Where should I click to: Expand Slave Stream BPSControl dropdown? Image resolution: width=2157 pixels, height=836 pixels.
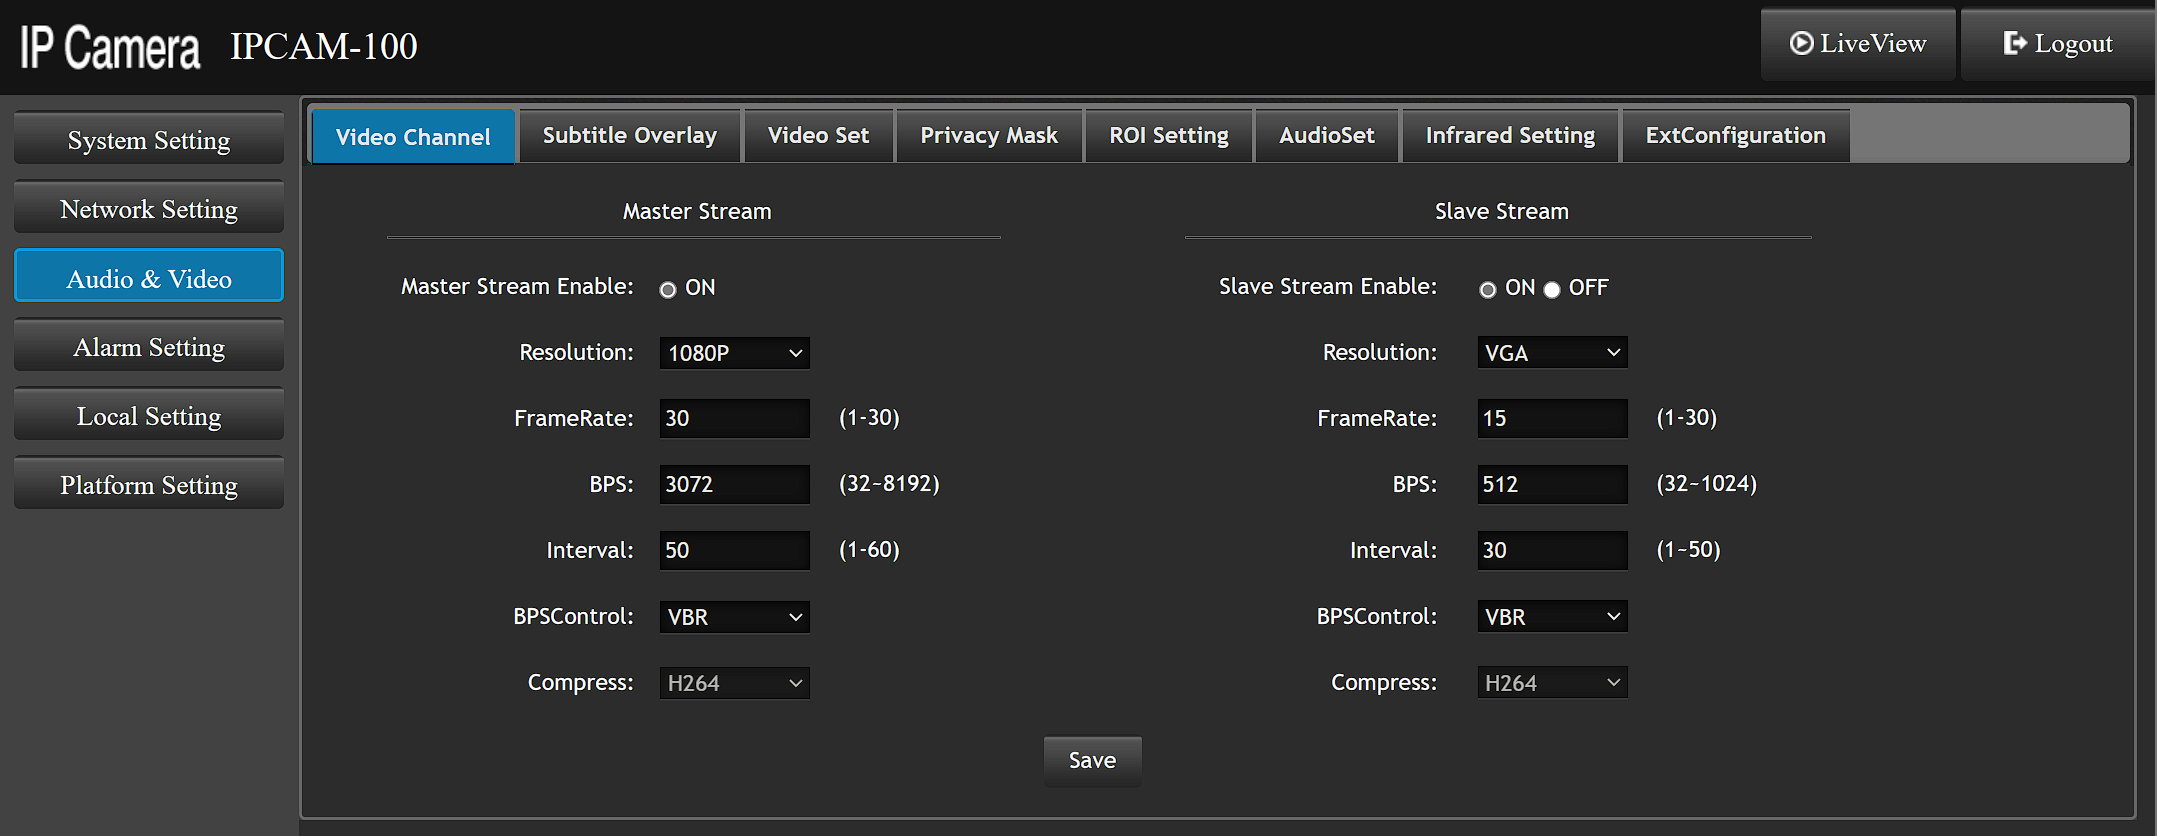click(x=1553, y=617)
